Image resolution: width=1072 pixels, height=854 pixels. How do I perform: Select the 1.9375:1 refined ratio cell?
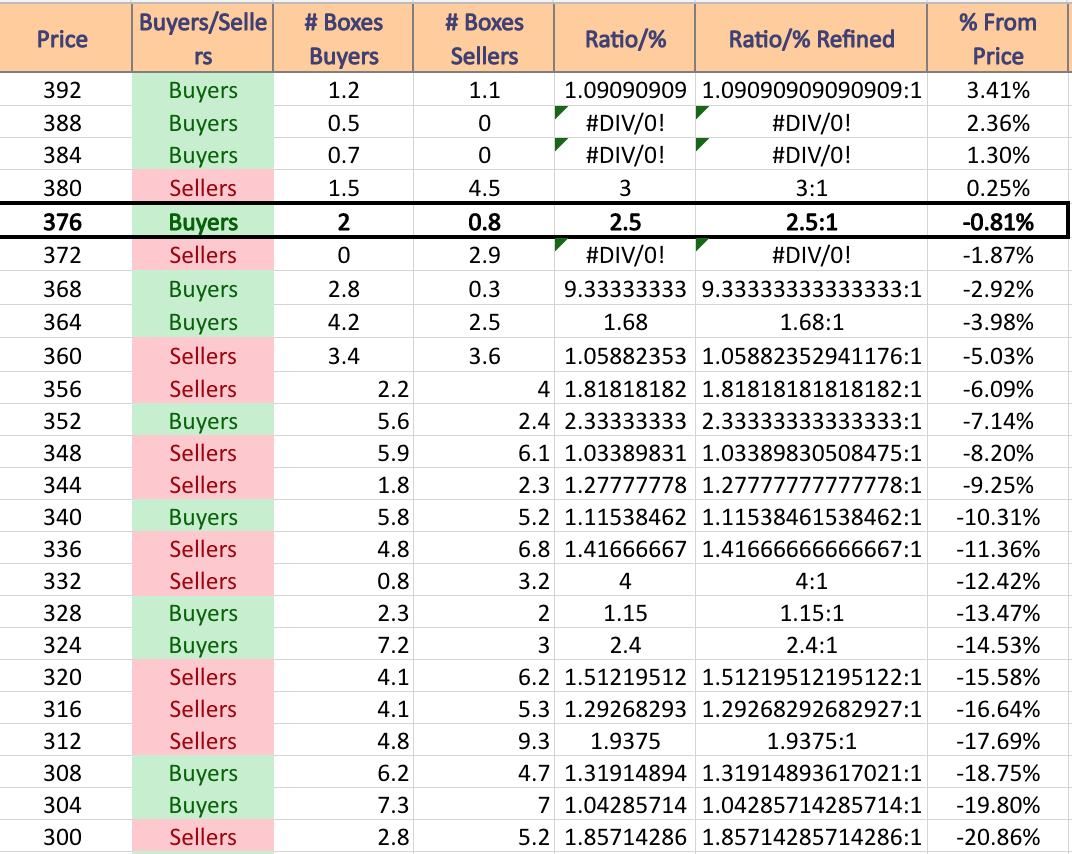tap(811, 741)
